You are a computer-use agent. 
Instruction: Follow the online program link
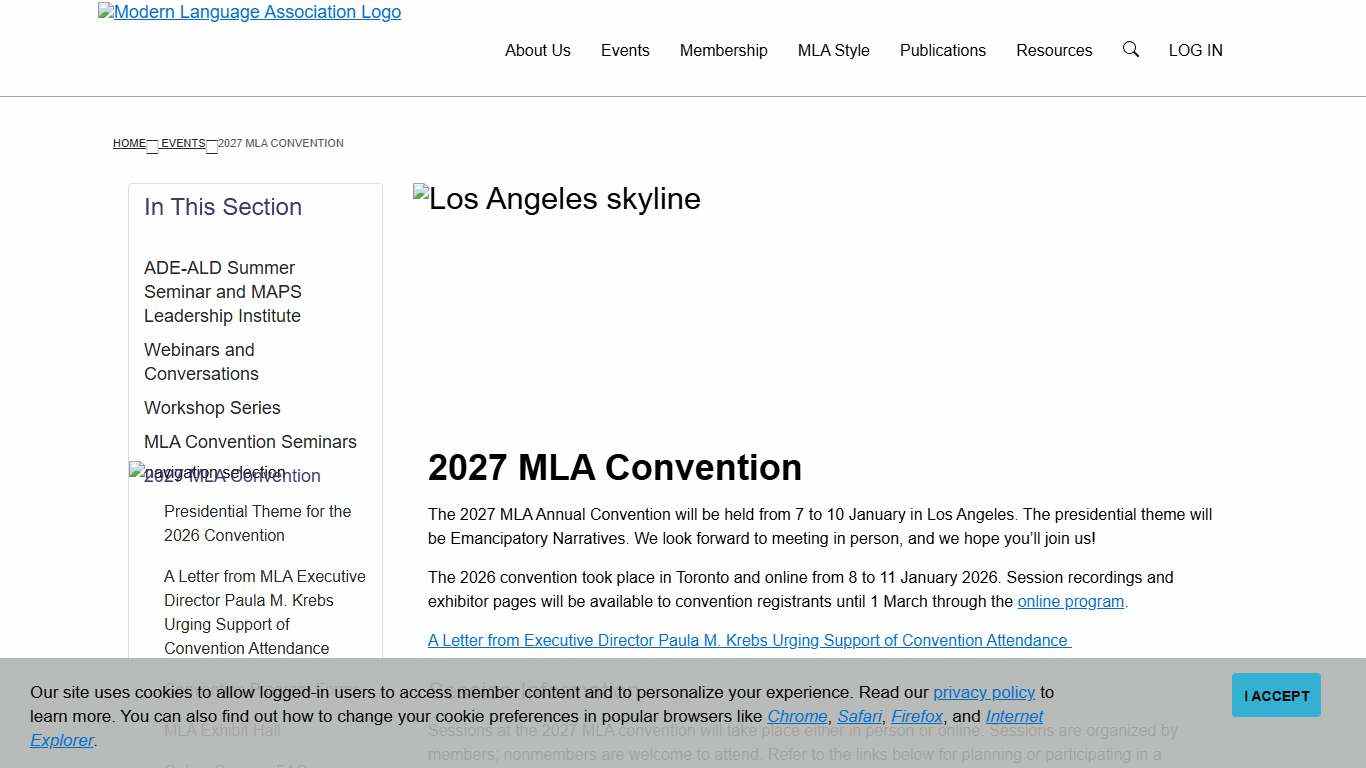click(x=1070, y=601)
